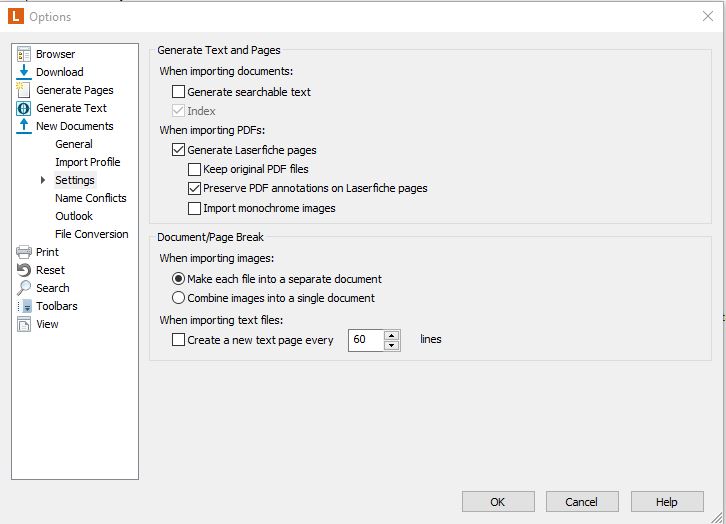Go to the File Conversion section
Viewport: 726px width, 524px height.
click(91, 234)
